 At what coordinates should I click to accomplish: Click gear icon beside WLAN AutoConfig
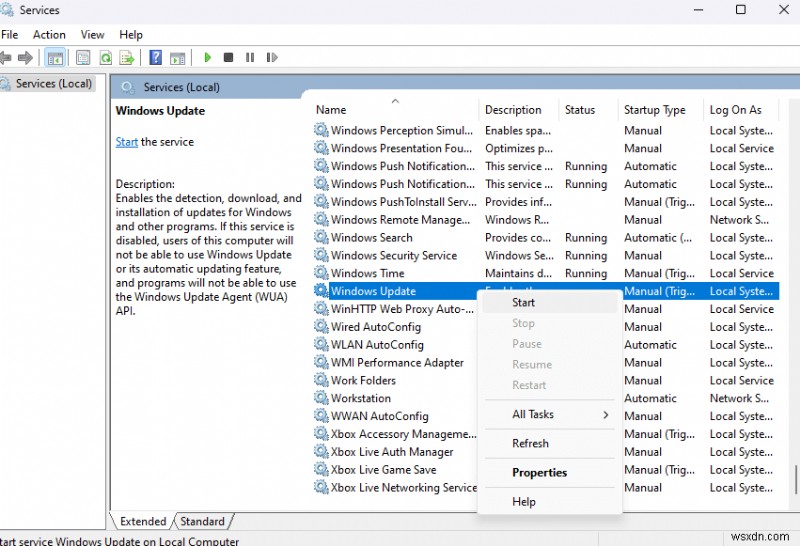coord(321,344)
